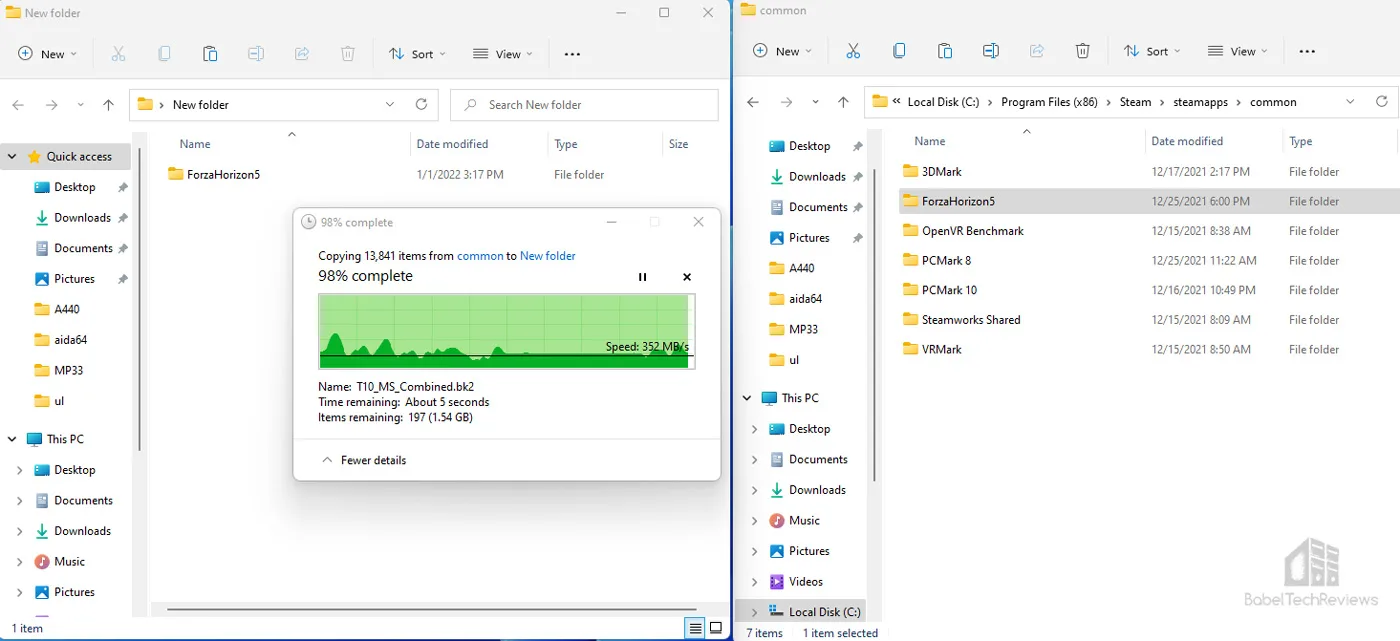Switch to large thumbnails view in New folder status bar

(716, 628)
